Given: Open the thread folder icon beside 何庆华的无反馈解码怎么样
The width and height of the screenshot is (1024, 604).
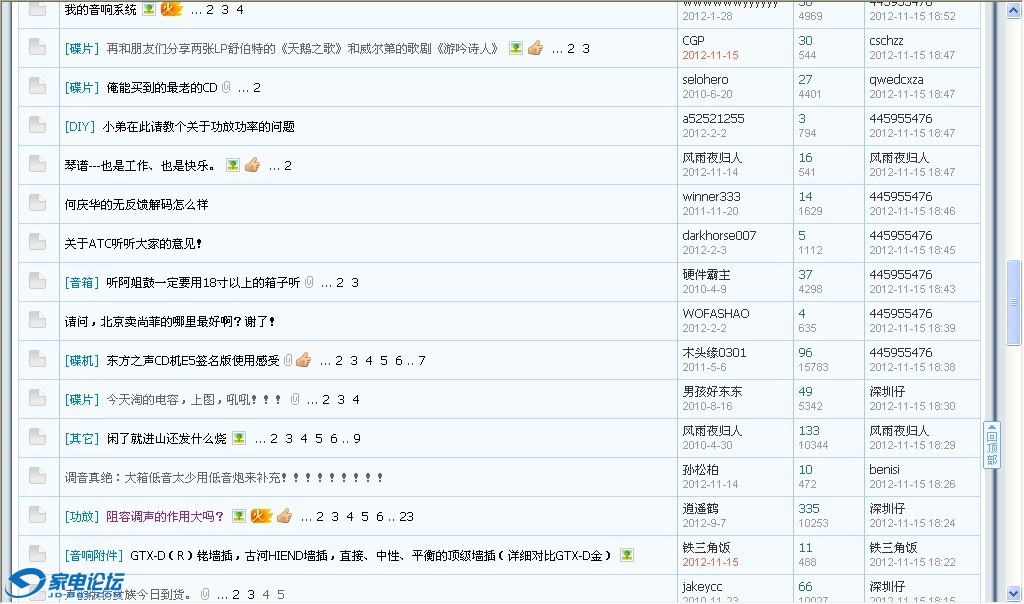Looking at the screenshot, I should pos(37,204).
